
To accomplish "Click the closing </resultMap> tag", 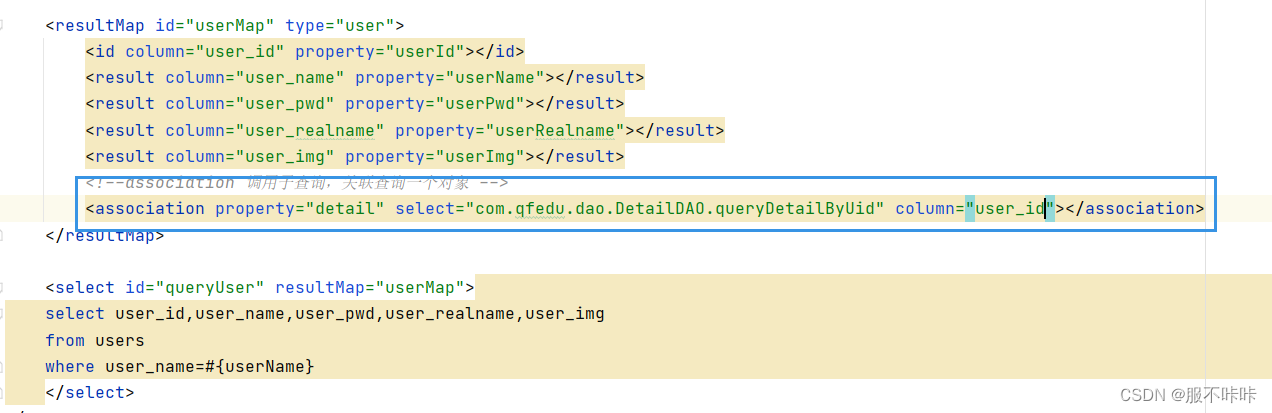I will [x=105, y=236].
